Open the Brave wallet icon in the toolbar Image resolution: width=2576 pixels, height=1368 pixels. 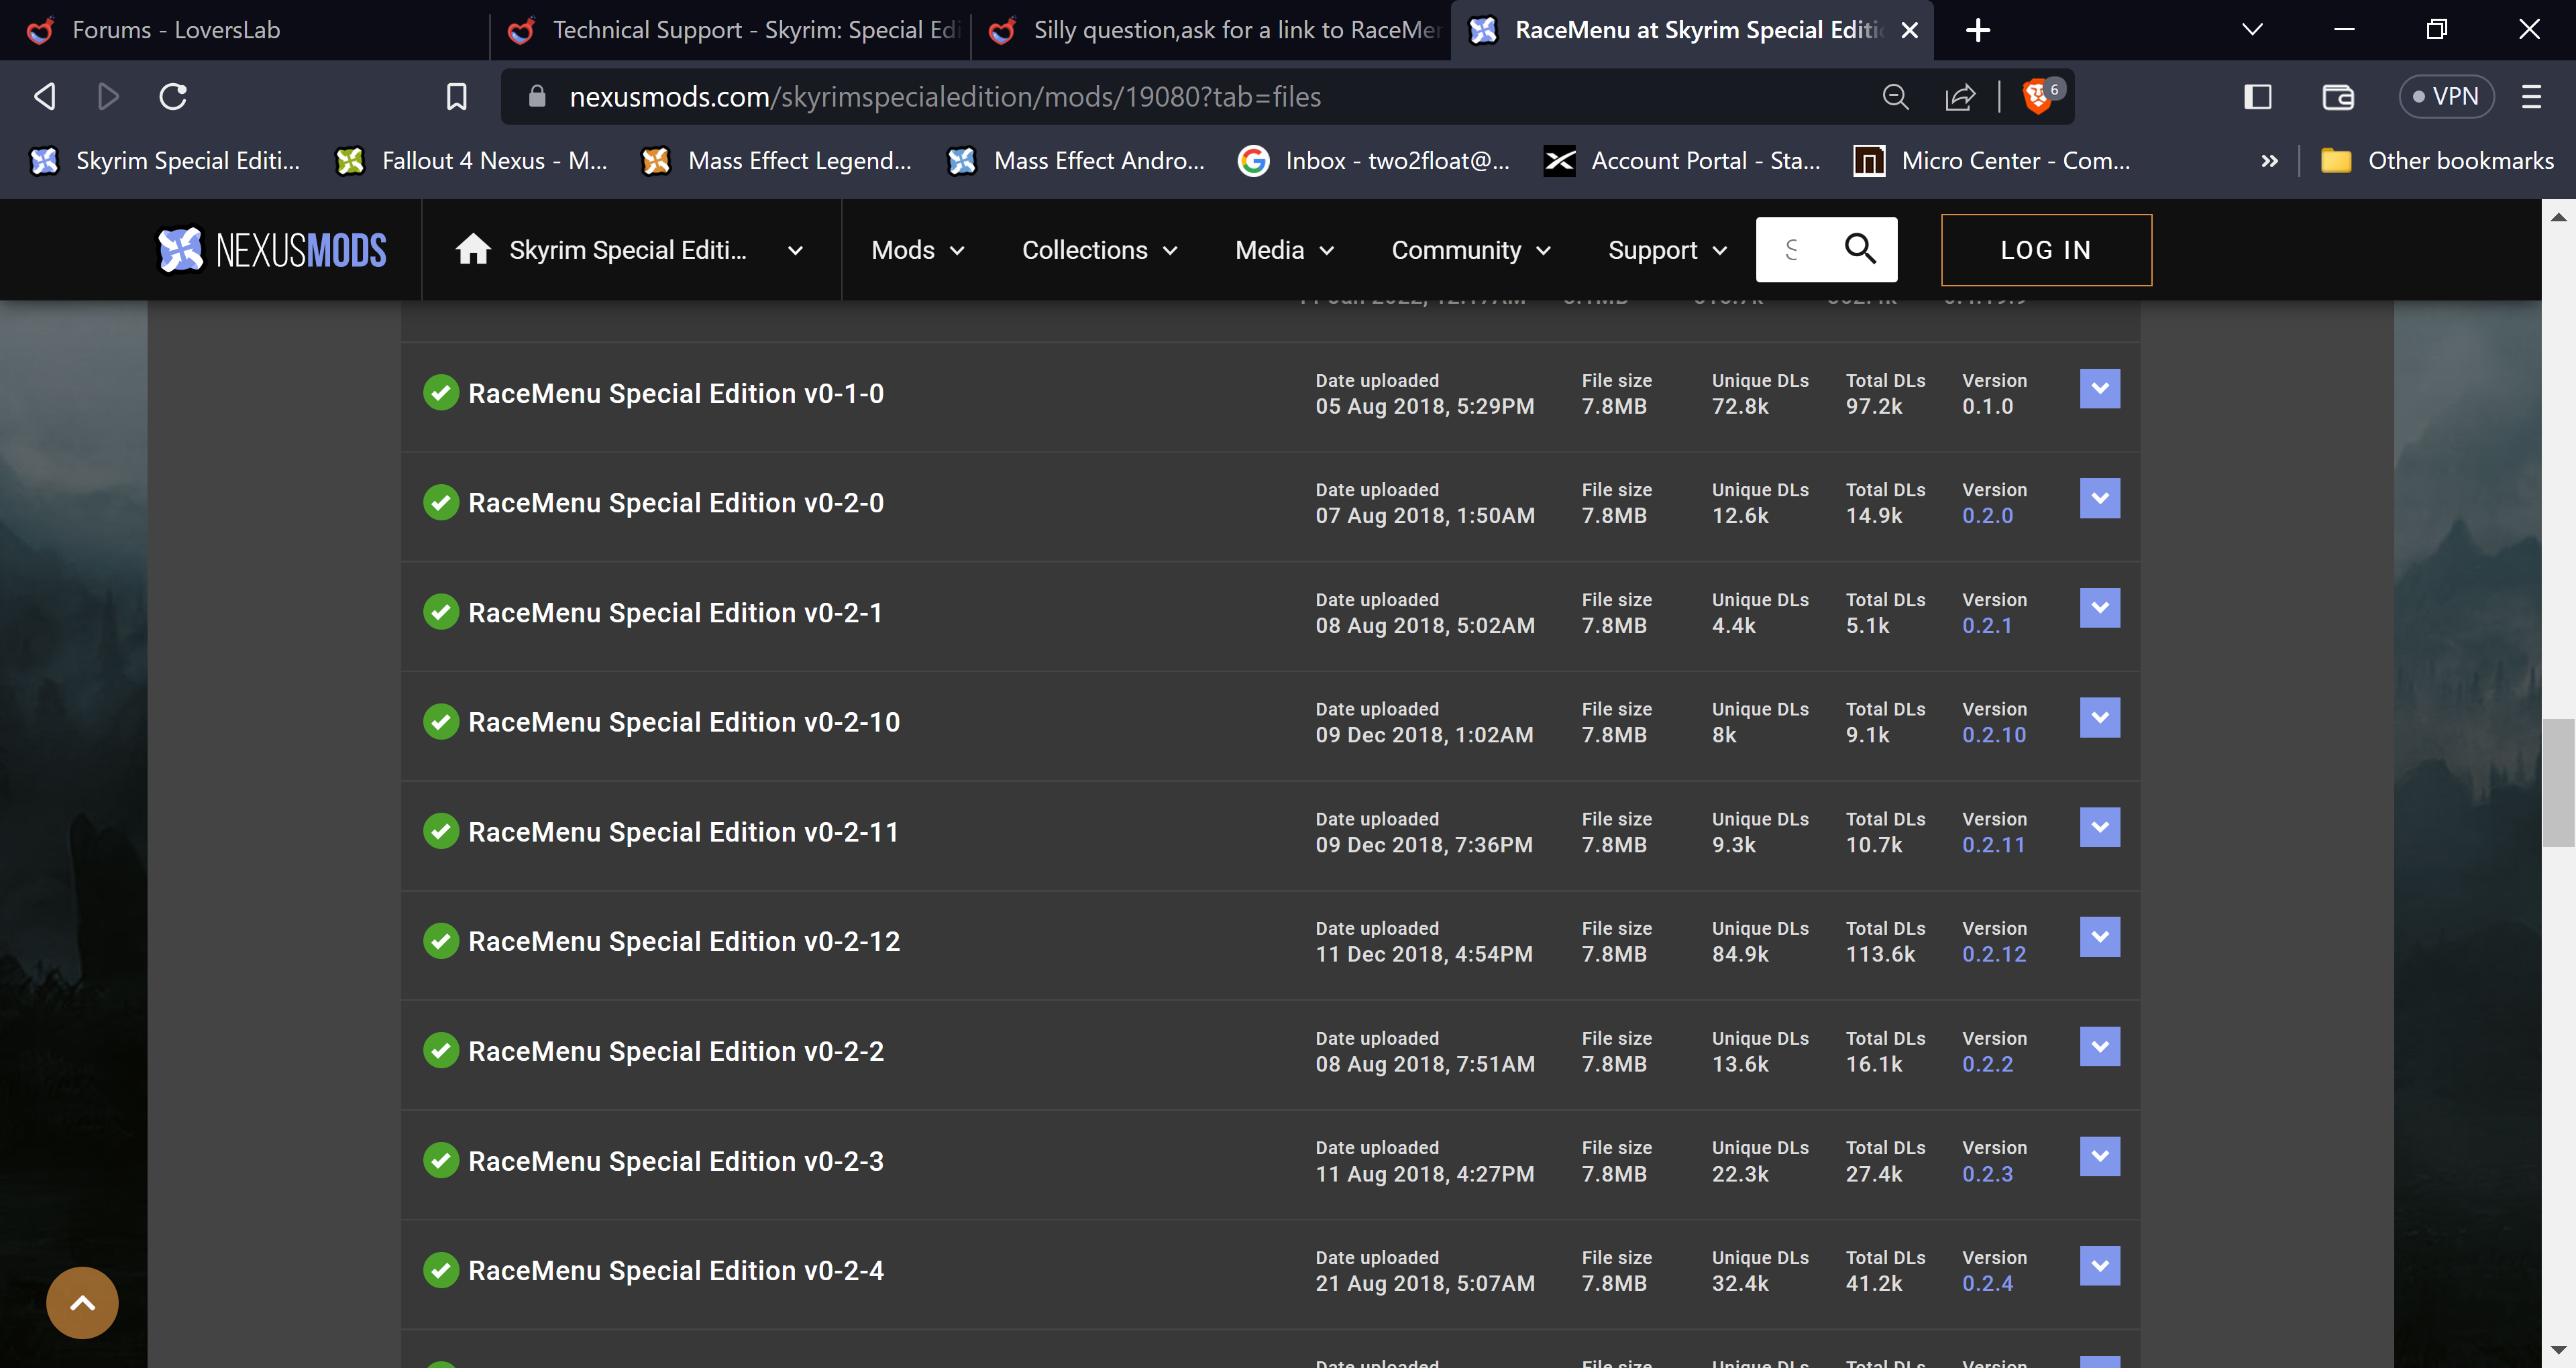point(2338,96)
